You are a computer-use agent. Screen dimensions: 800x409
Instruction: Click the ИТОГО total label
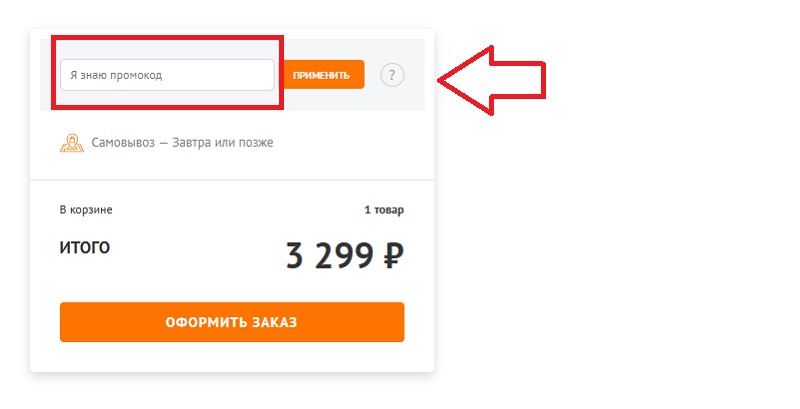pyautogui.click(x=85, y=248)
